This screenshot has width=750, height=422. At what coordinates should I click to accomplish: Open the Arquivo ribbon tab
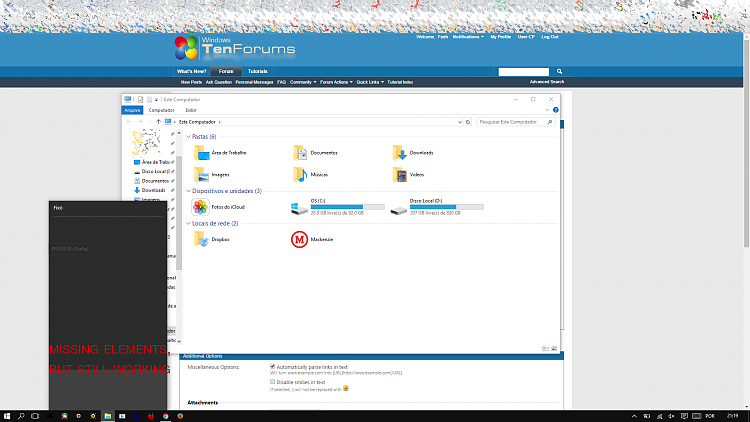(x=132, y=110)
